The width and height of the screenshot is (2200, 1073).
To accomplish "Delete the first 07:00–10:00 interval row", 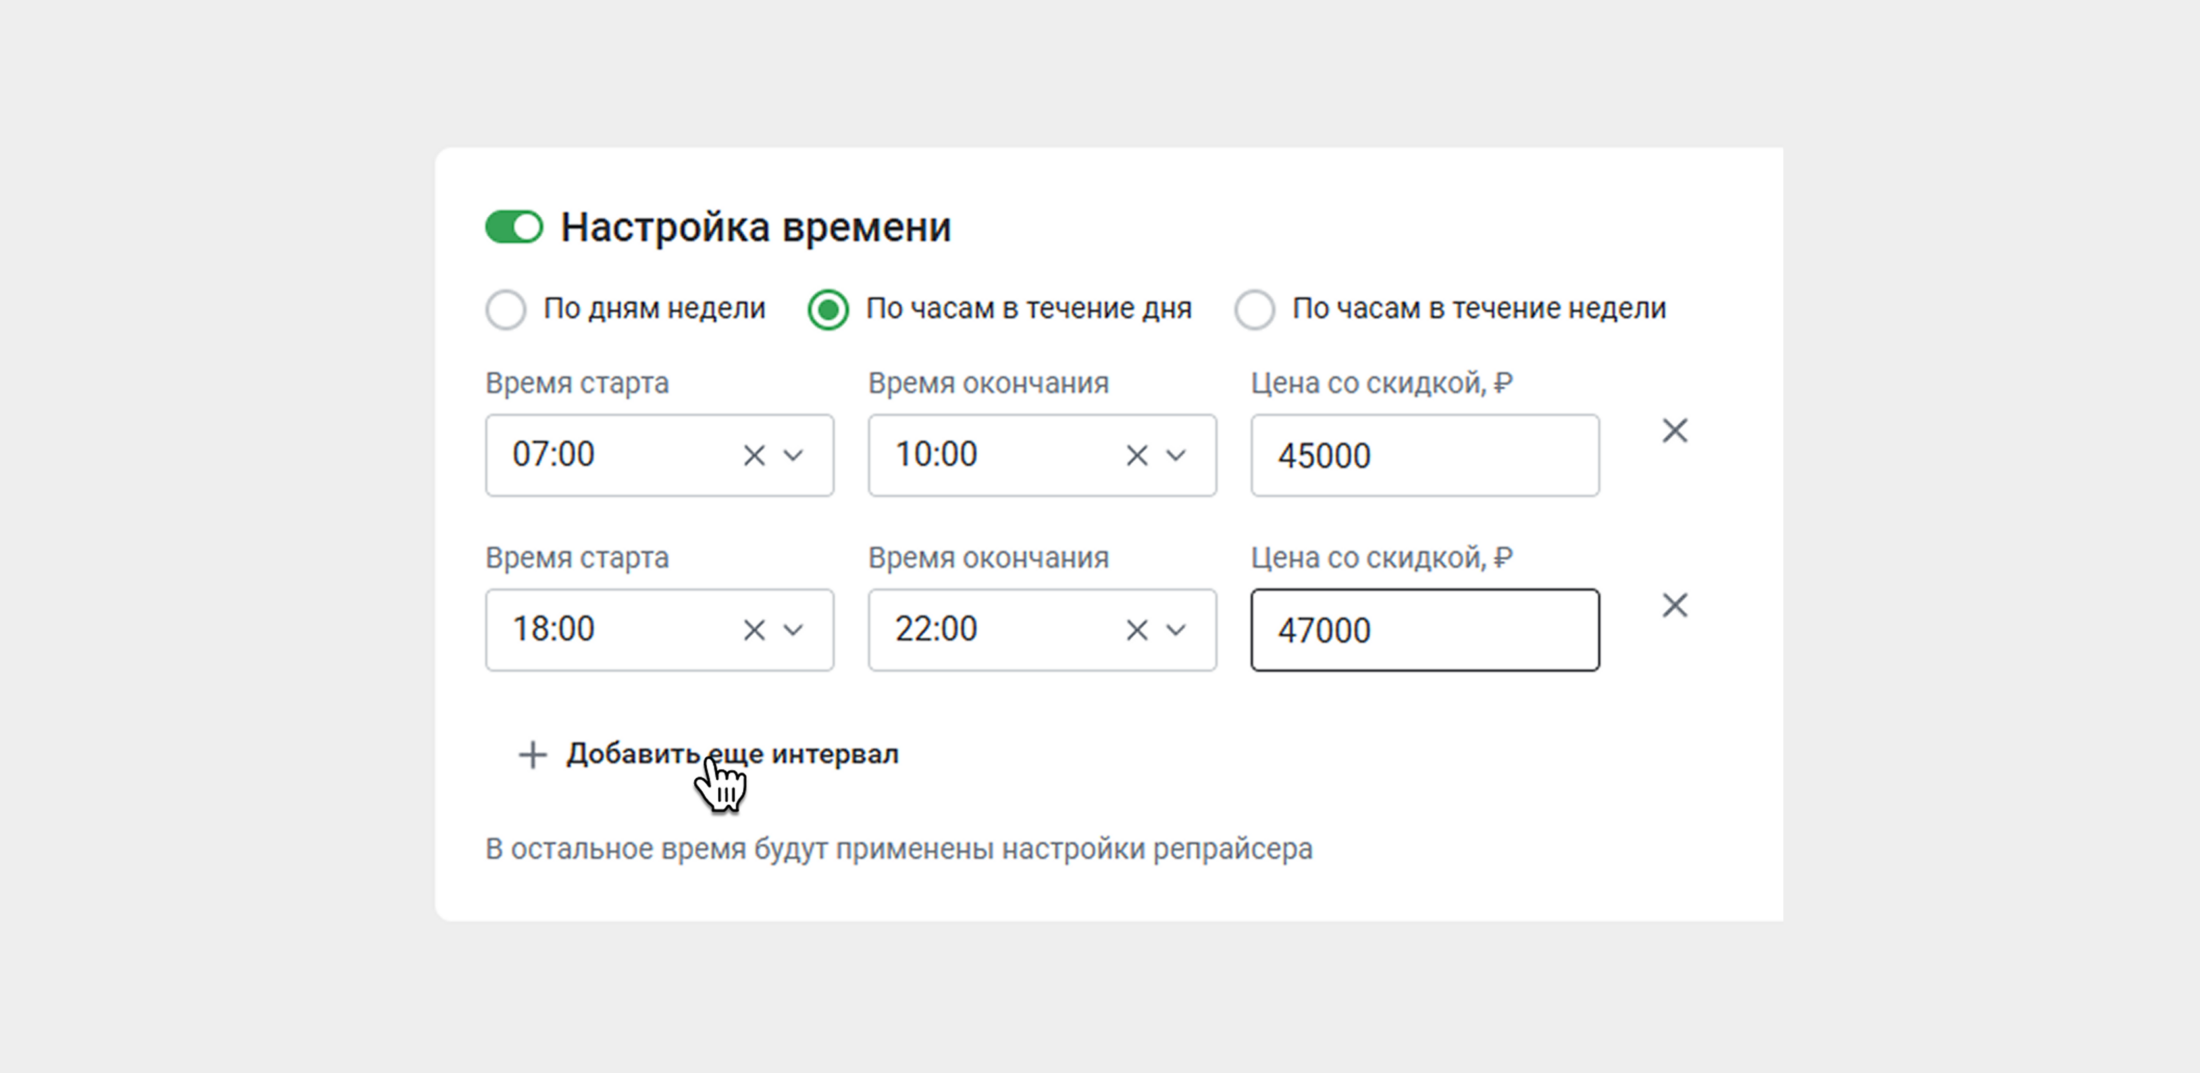I will [x=1675, y=431].
